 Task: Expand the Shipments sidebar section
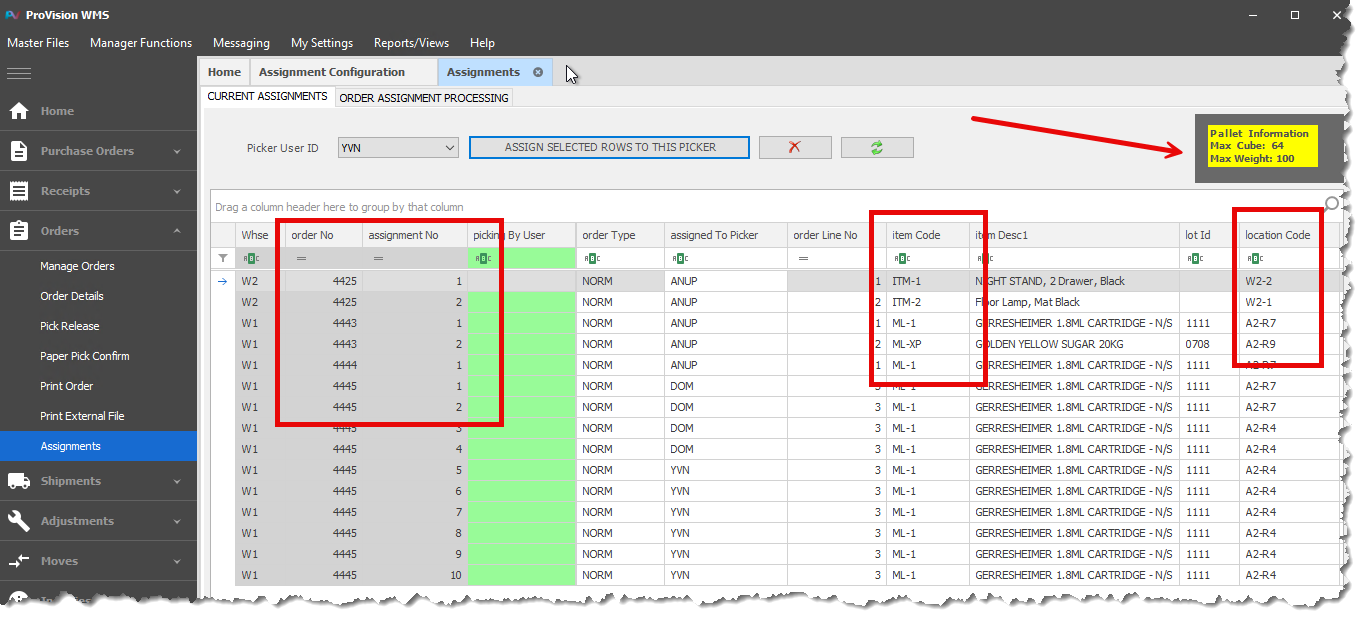pyautogui.click(x=177, y=481)
